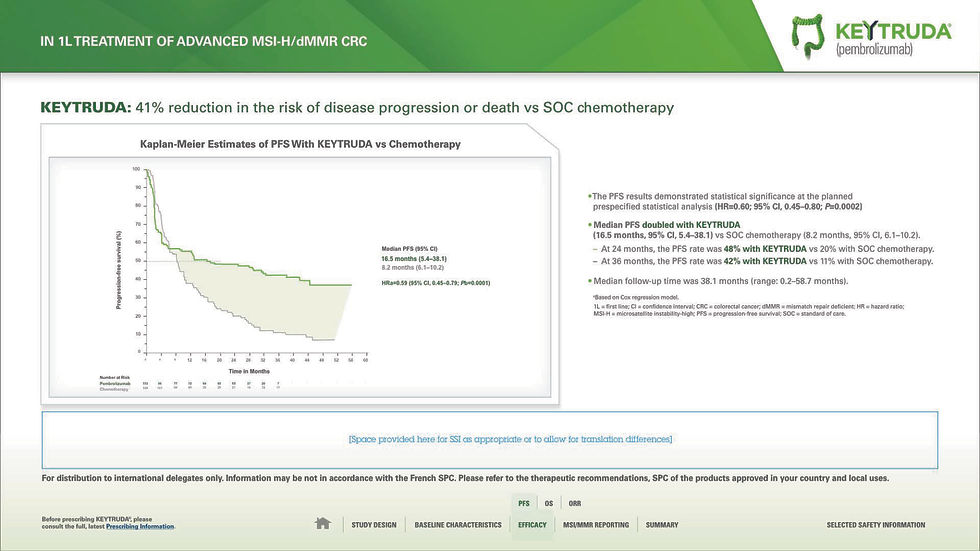Screen dimensions: 980x551
Task: Click the 'Progression-free survival (%)' axis label
Action: [118, 269]
